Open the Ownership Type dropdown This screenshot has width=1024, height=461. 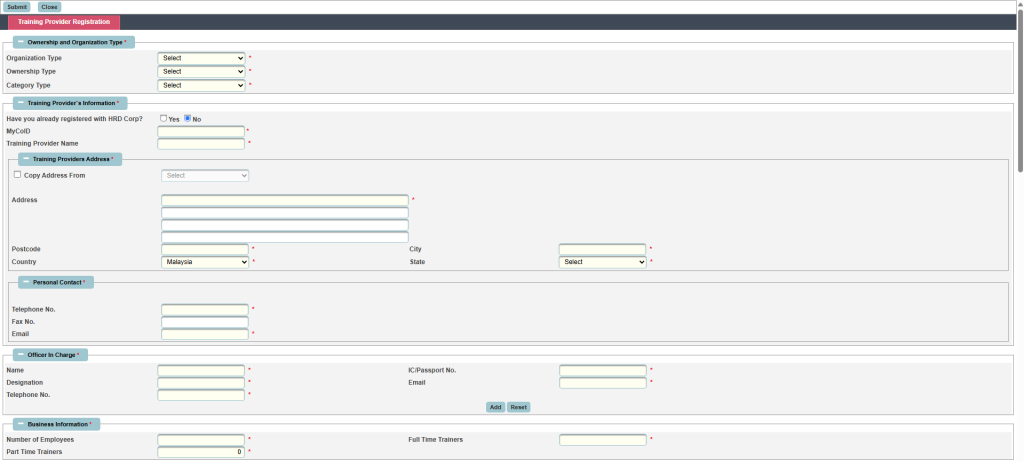click(x=201, y=71)
